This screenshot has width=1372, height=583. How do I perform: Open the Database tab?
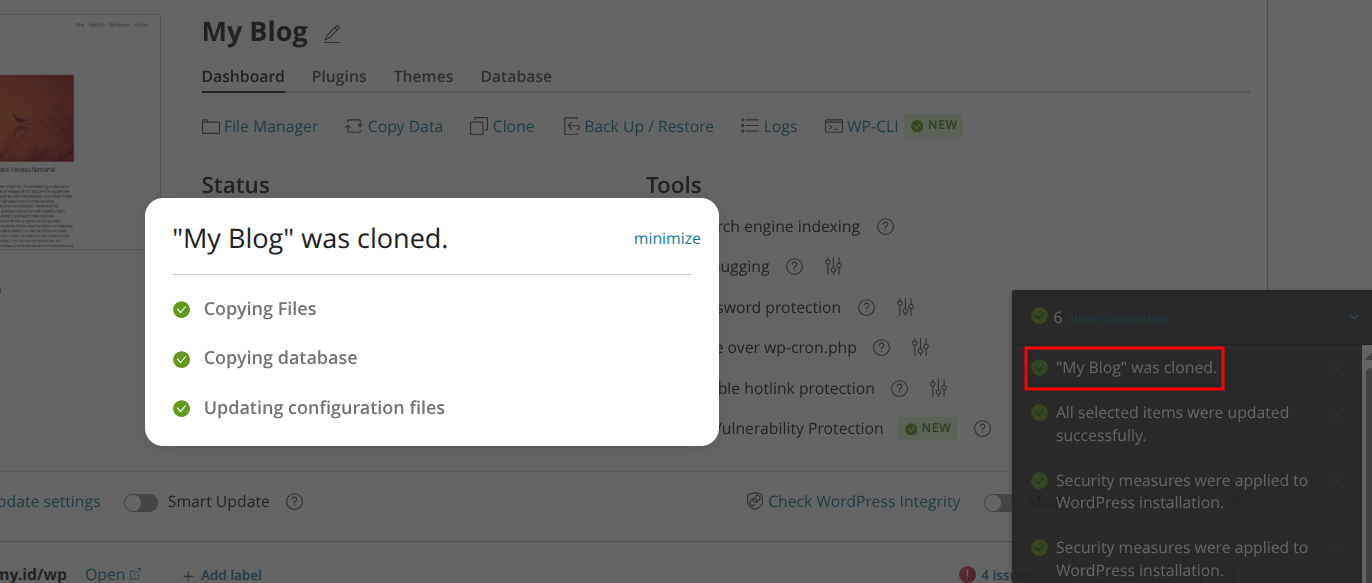point(516,76)
